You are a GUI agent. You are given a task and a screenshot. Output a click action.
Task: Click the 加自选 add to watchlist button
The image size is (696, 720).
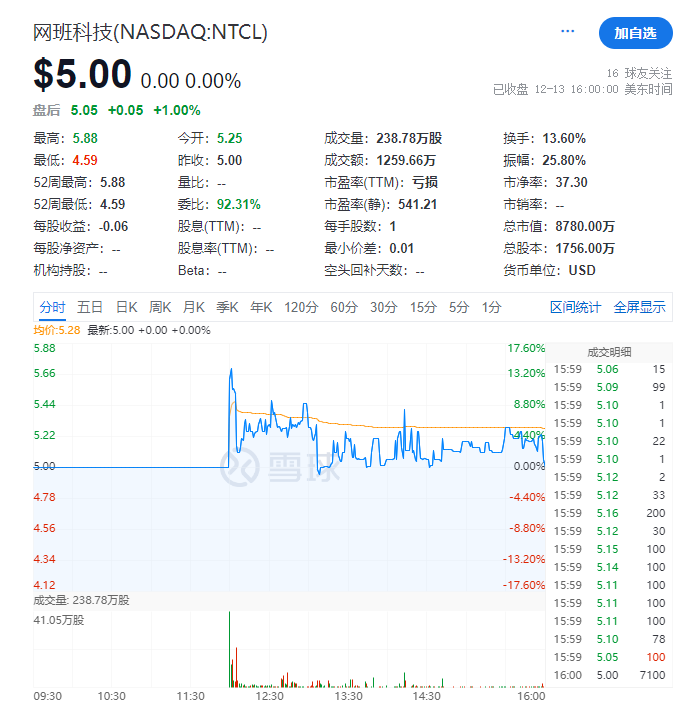point(635,33)
